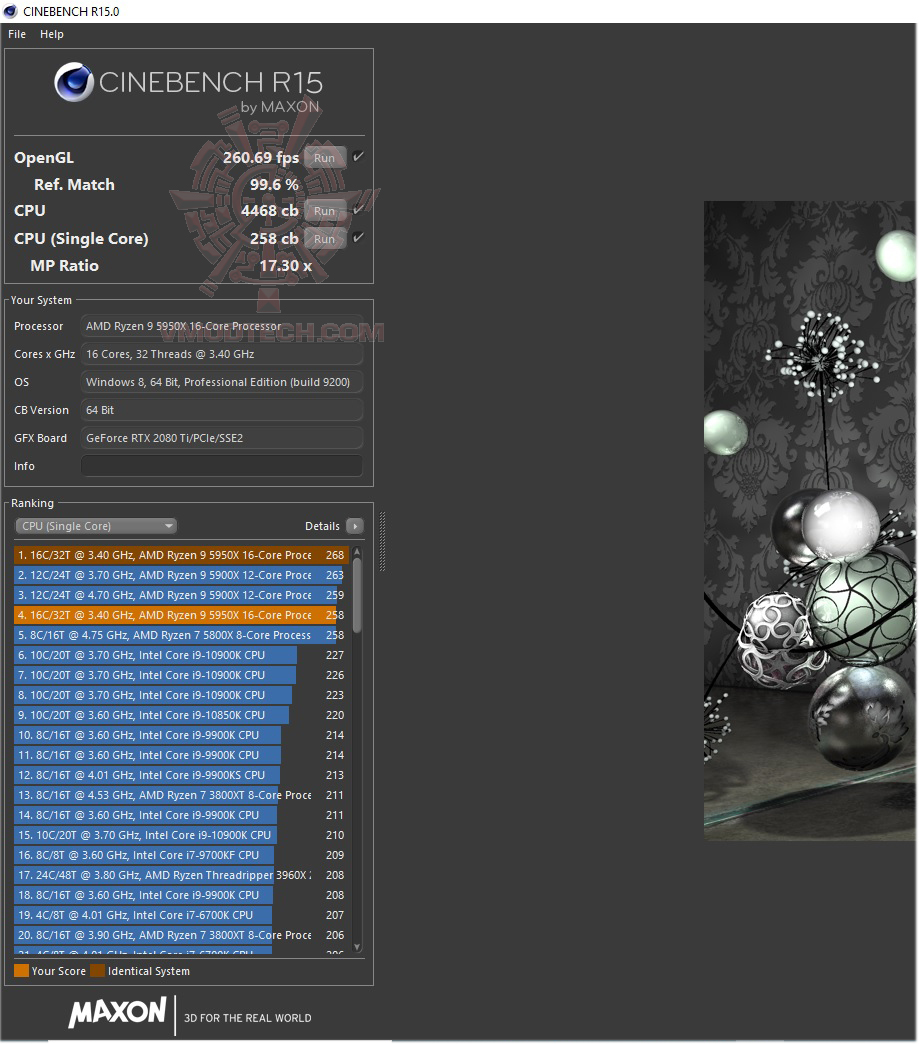Select ranking row 15 i9-10900K 210

pos(181,835)
